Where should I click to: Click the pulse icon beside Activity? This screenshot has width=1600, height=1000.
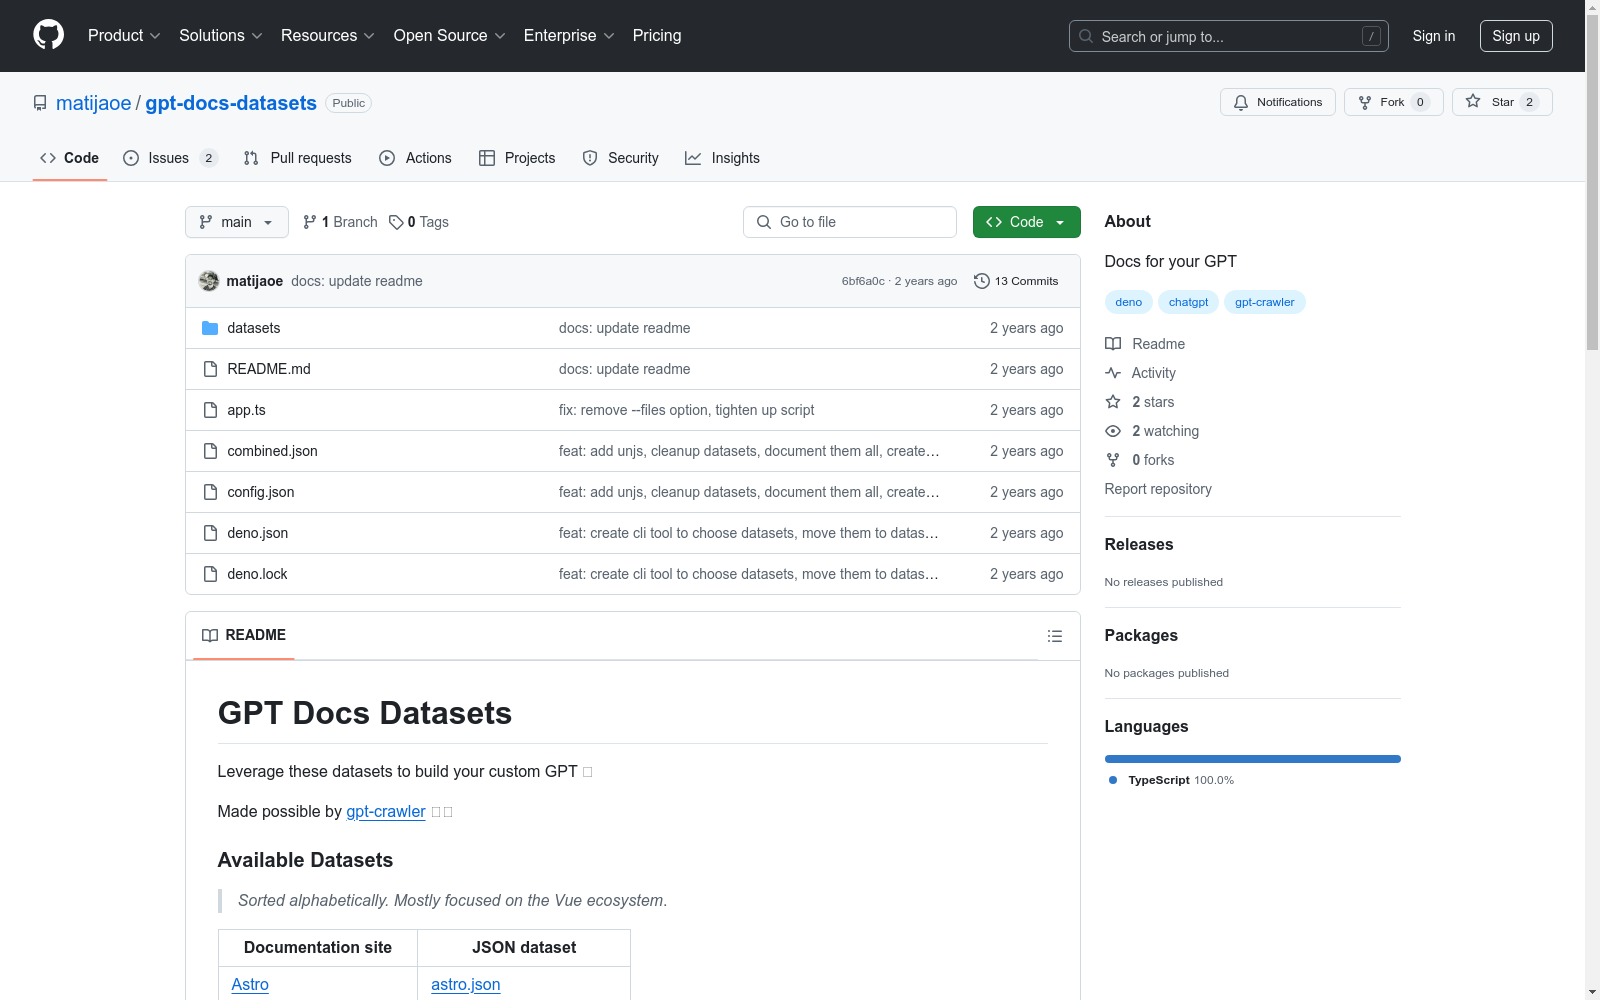[x=1113, y=373]
